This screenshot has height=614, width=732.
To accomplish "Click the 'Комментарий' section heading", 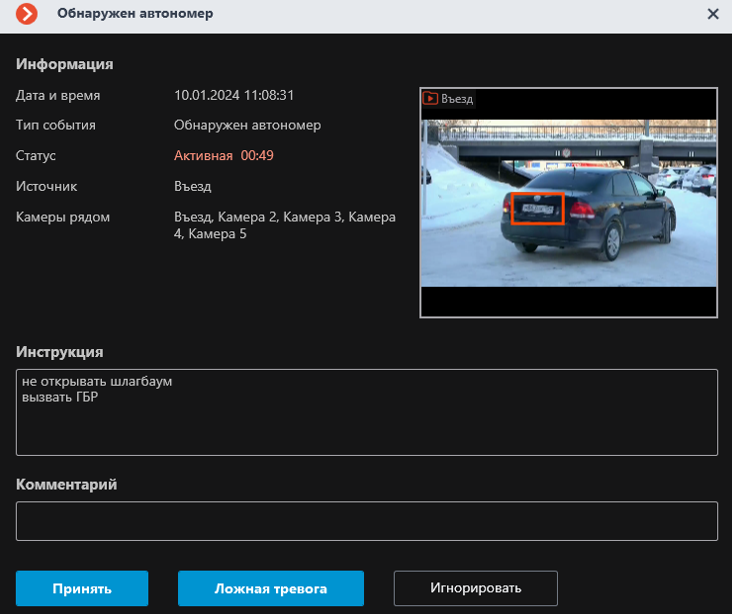I will coord(66,484).
